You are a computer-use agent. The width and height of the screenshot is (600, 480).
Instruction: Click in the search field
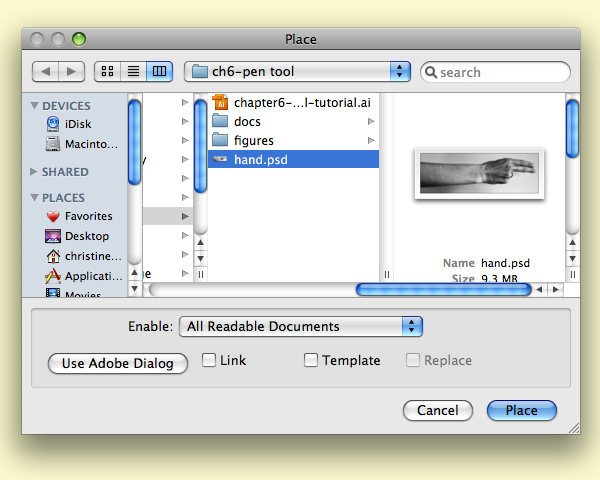coord(502,72)
